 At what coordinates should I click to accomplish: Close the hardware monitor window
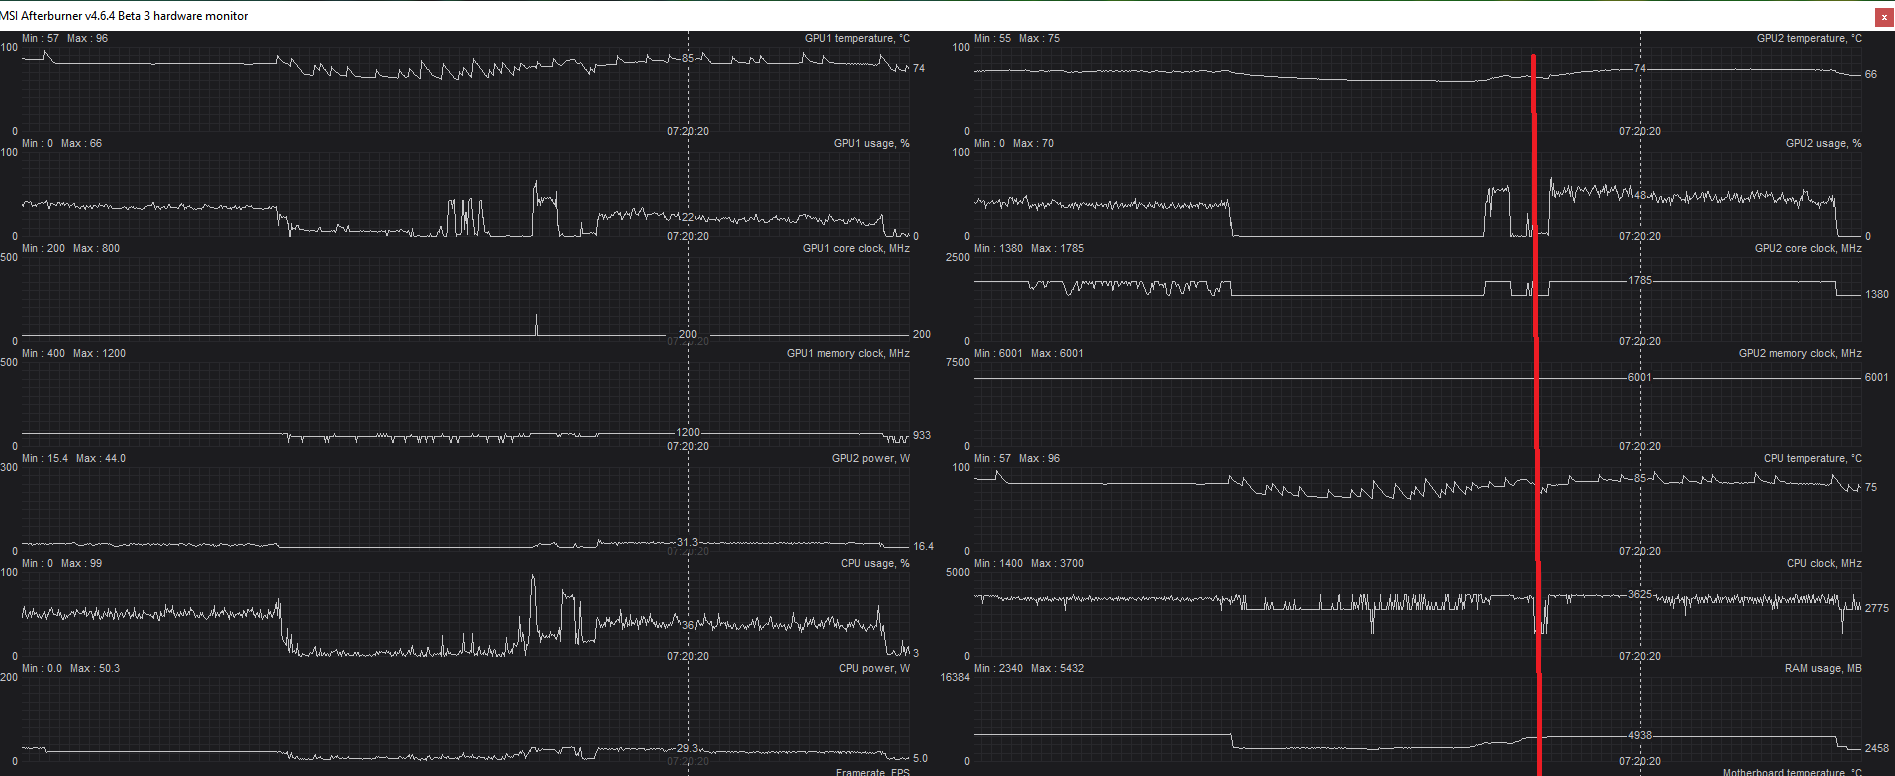click(x=1884, y=16)
